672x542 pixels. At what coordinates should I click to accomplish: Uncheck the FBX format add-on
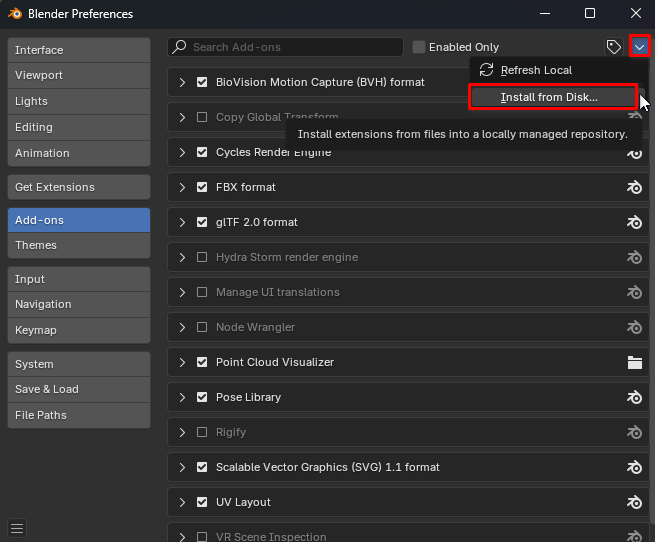(202, 187)
